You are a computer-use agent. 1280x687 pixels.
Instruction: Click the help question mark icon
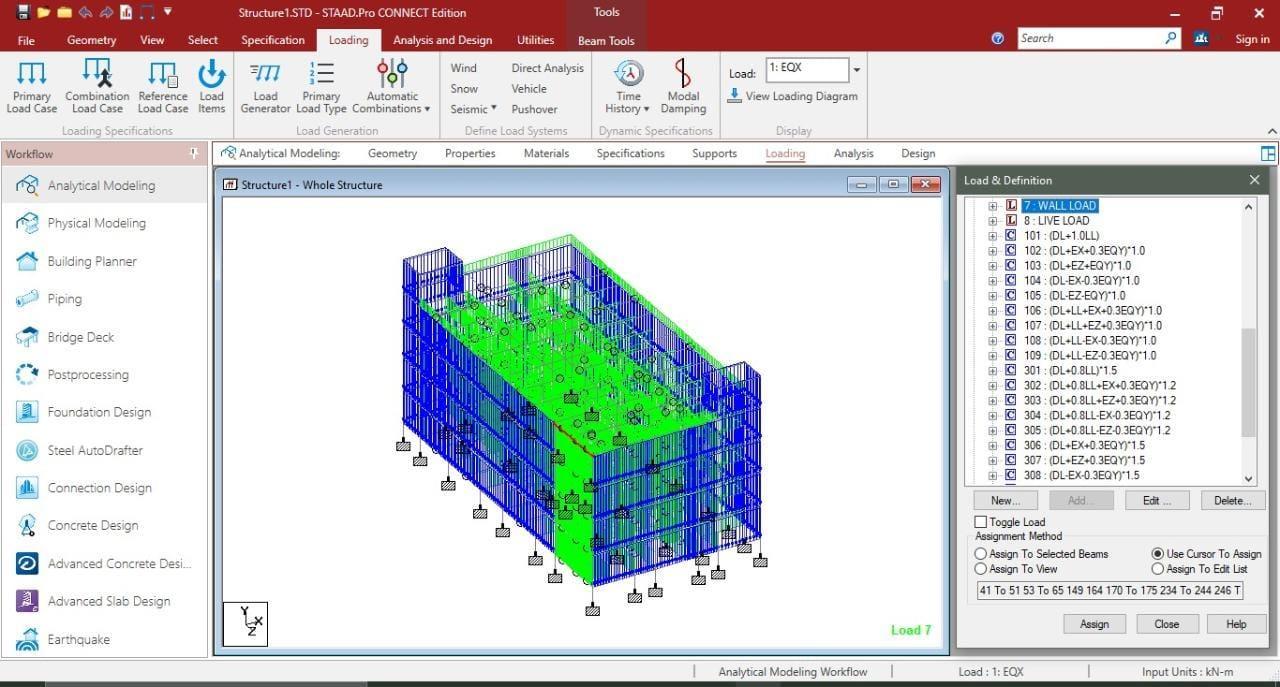[997, 39]
